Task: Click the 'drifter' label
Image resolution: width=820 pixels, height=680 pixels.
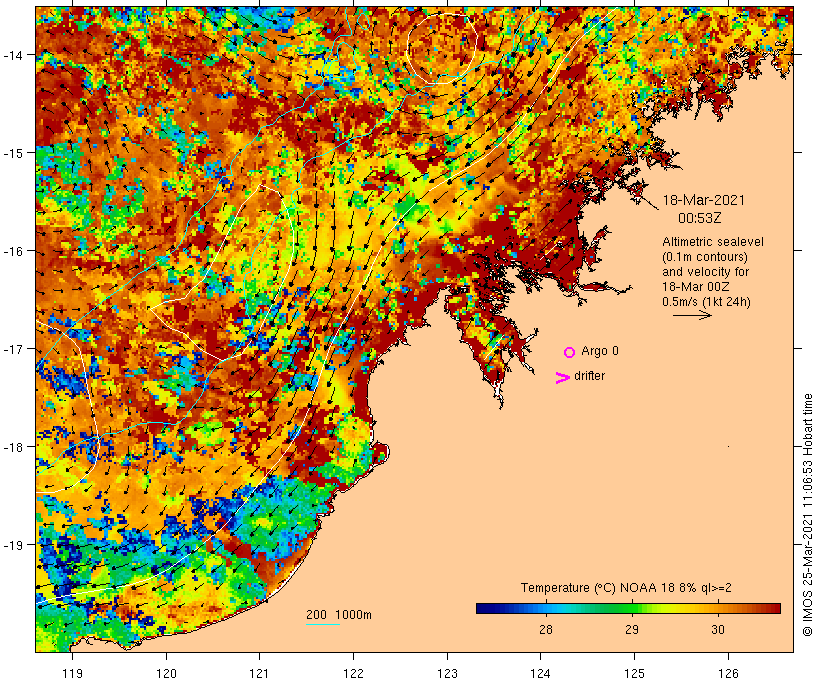Action: [589, 376]
